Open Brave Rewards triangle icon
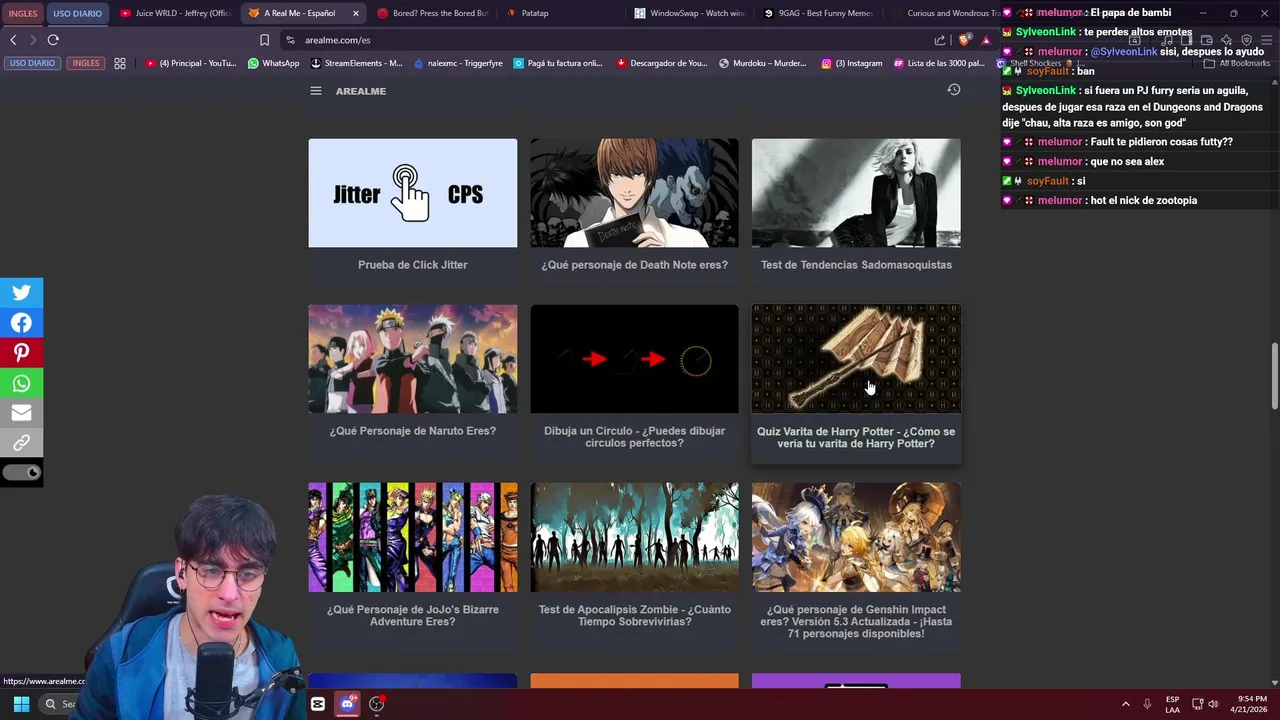This screenshot has height=720, width=1280. point(986,40)
